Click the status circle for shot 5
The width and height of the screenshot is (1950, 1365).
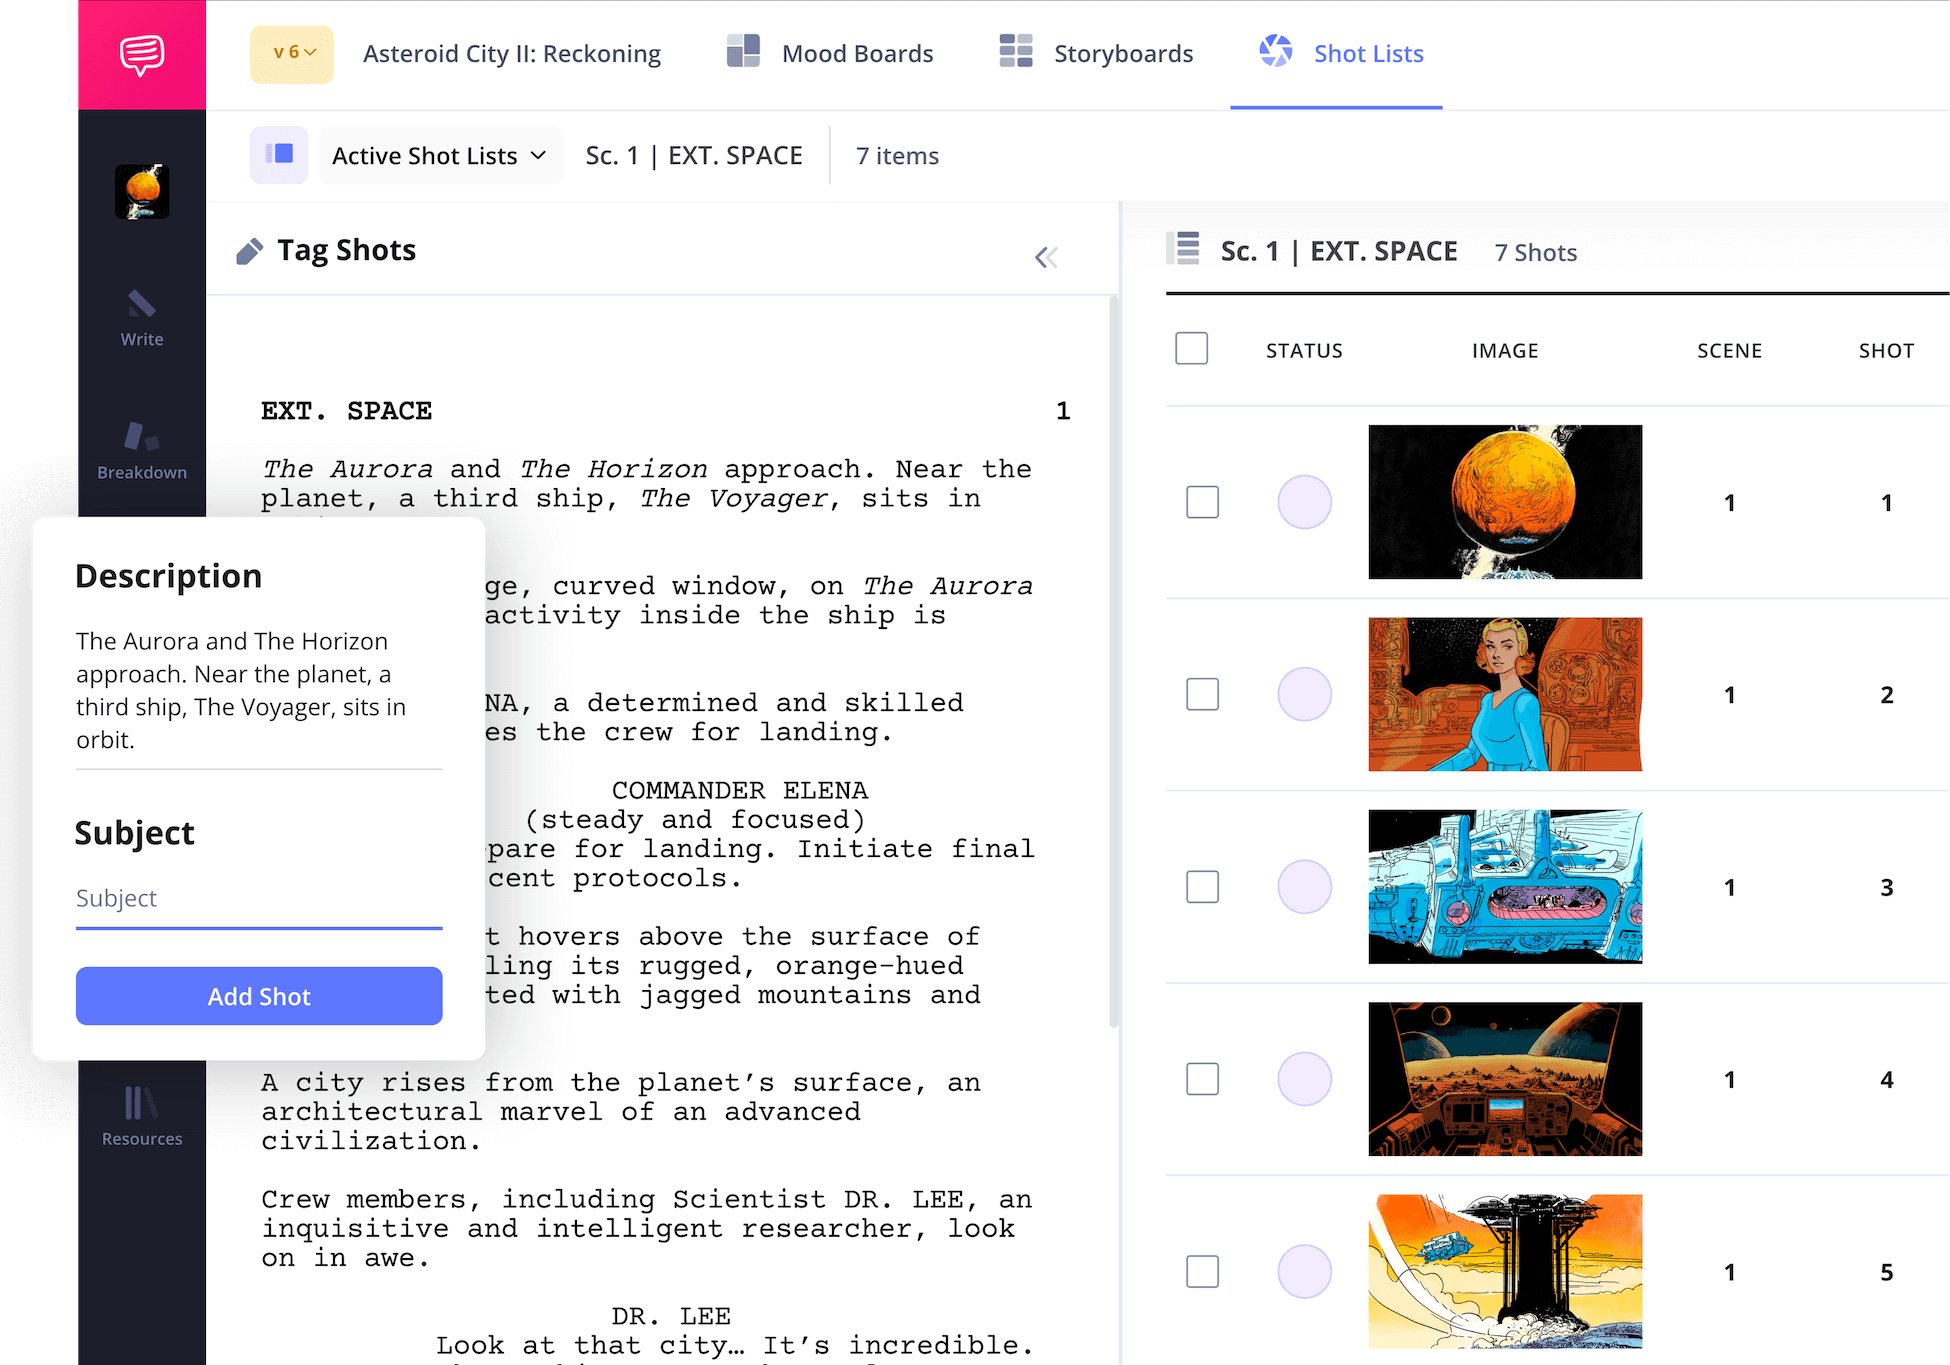[x=1304, y=1272]
